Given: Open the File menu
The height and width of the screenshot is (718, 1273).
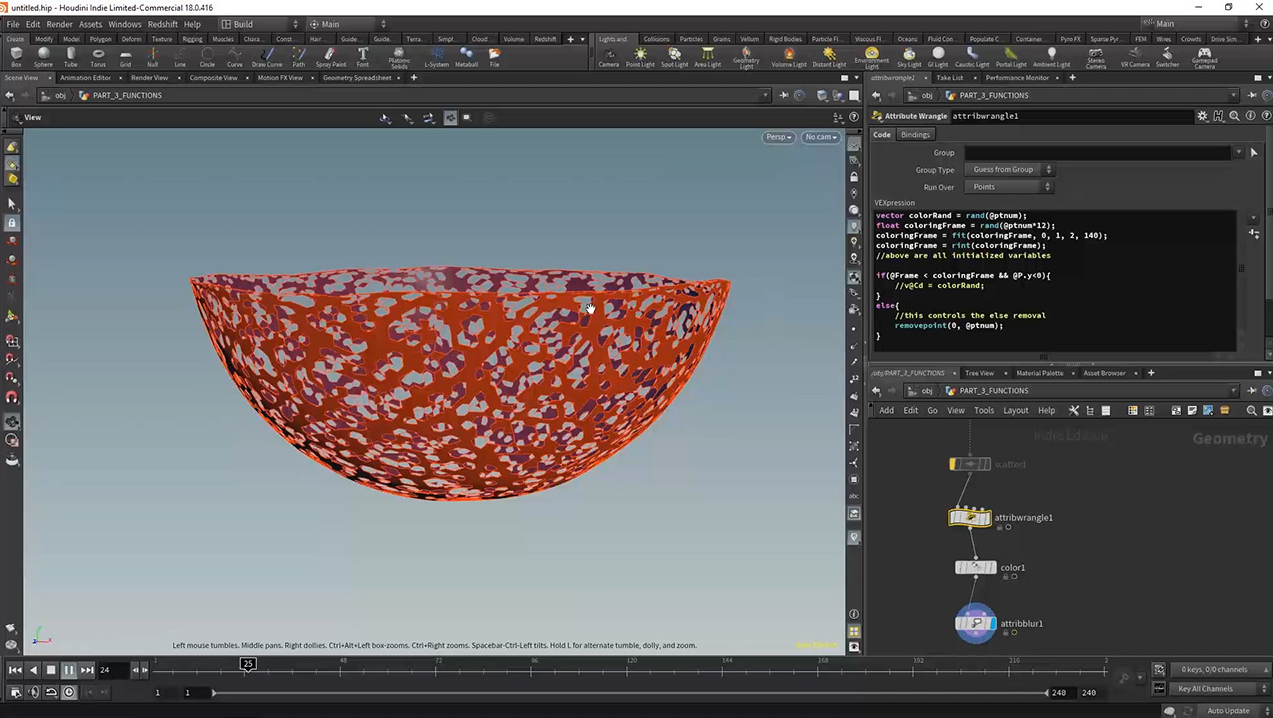Looking at the screenshot, I should pyautogui.click(x=13, y=24).
